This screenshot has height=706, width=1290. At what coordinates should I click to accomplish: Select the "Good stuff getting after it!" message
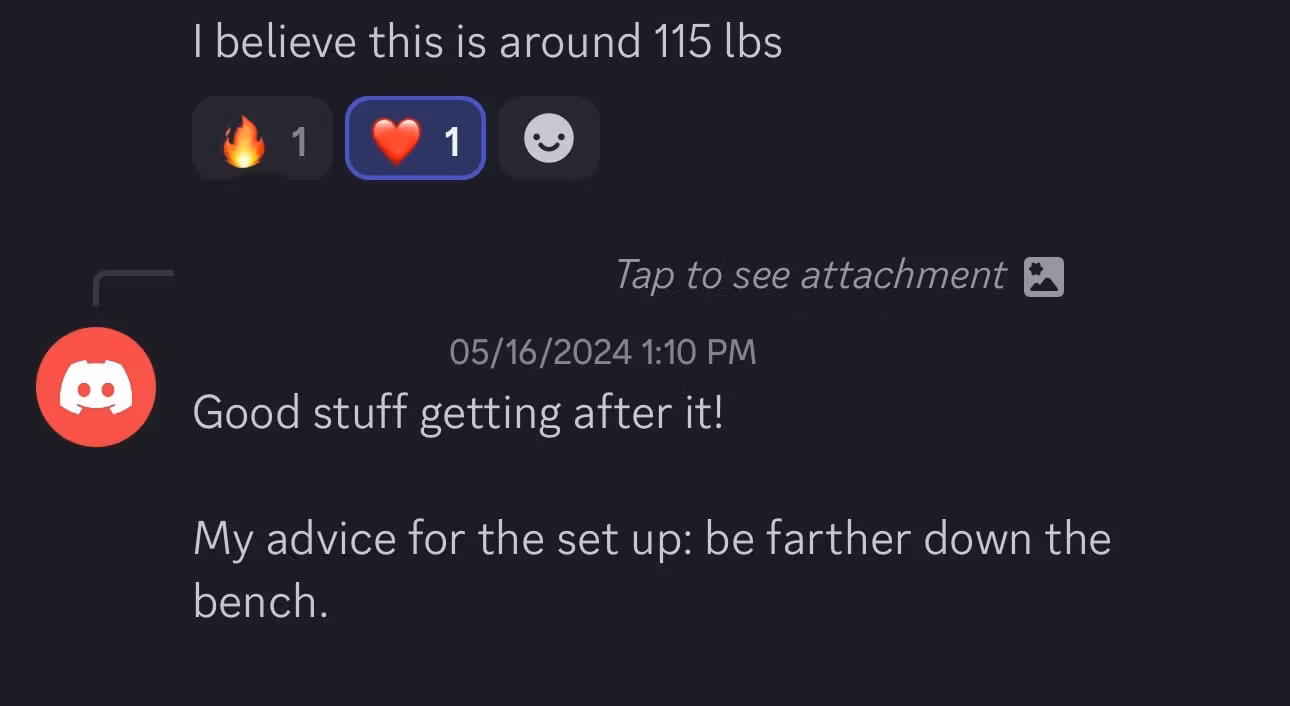point(457,412)
